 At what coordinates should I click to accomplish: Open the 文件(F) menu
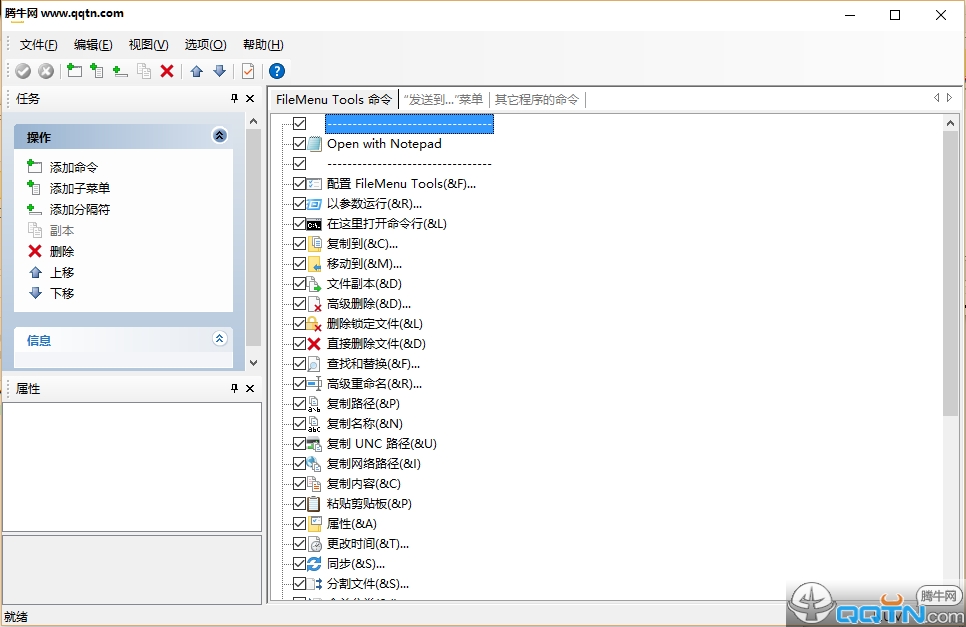coord(39,45)
